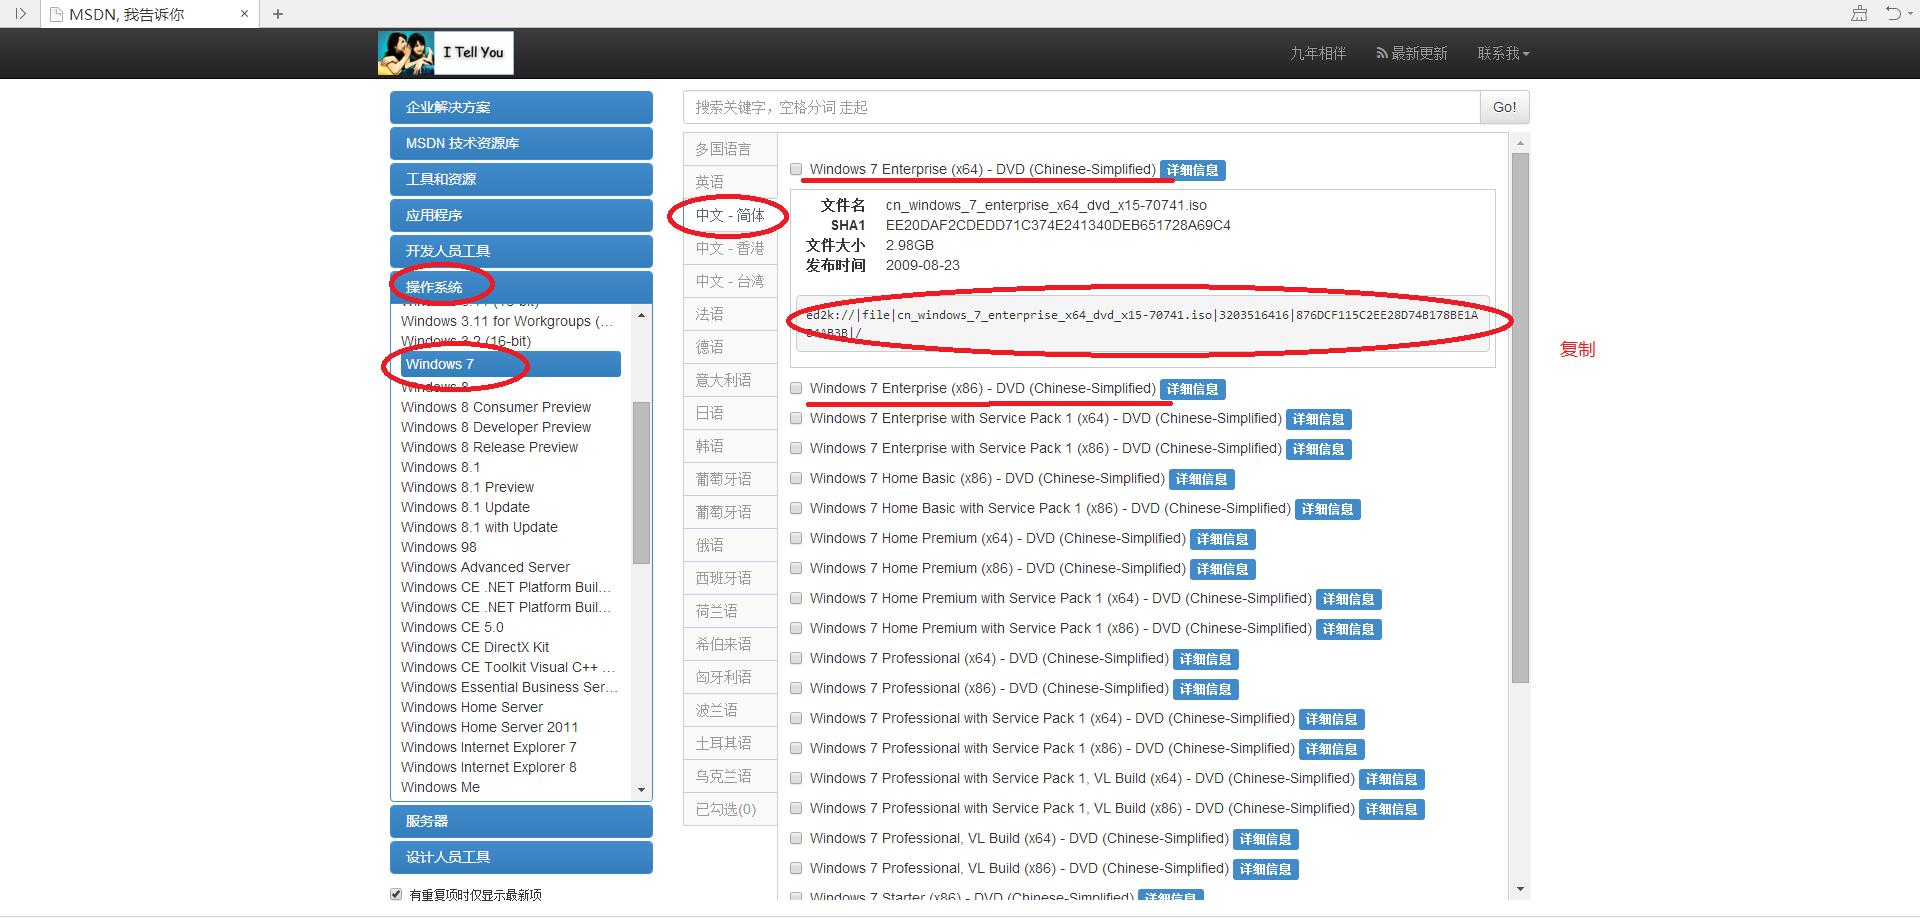Select the 中文 - 简体 language tab
Image resolution: width=1920 pixels, height=918 pixels.
tap(730, 215)
